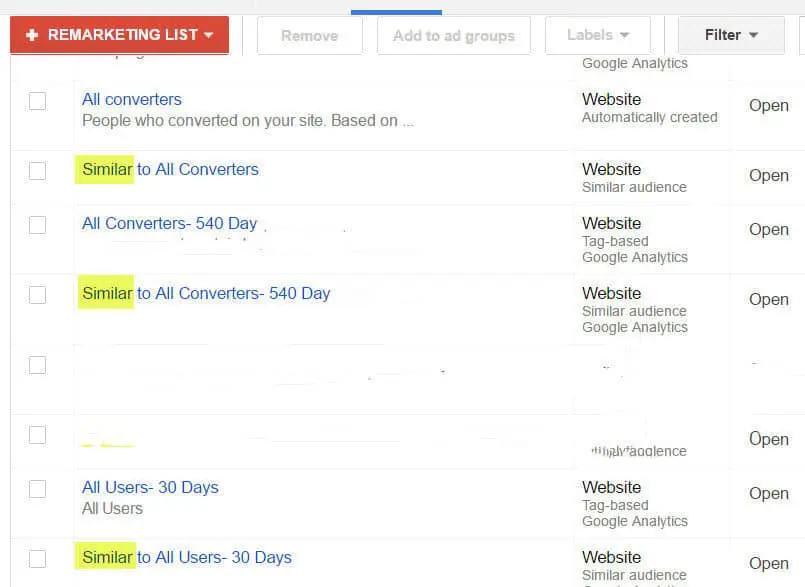
Task: Open Similar to All Converters- 540 Day link
Action: (206, 293)
